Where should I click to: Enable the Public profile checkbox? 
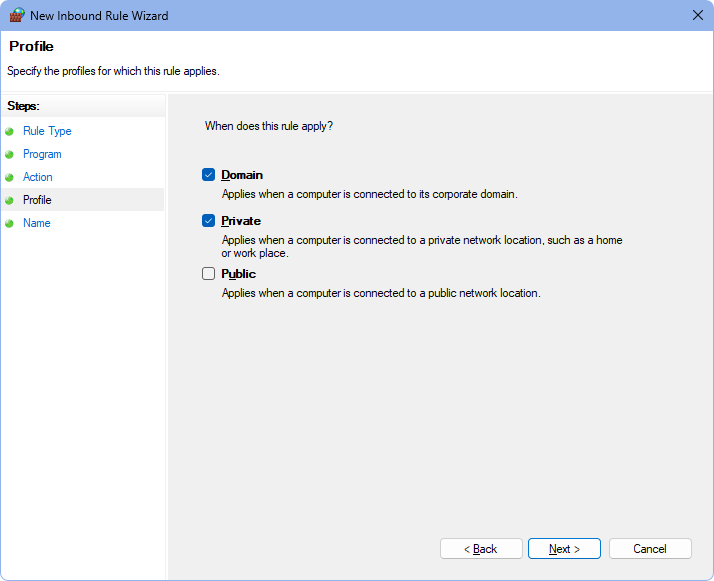[208, 274]
